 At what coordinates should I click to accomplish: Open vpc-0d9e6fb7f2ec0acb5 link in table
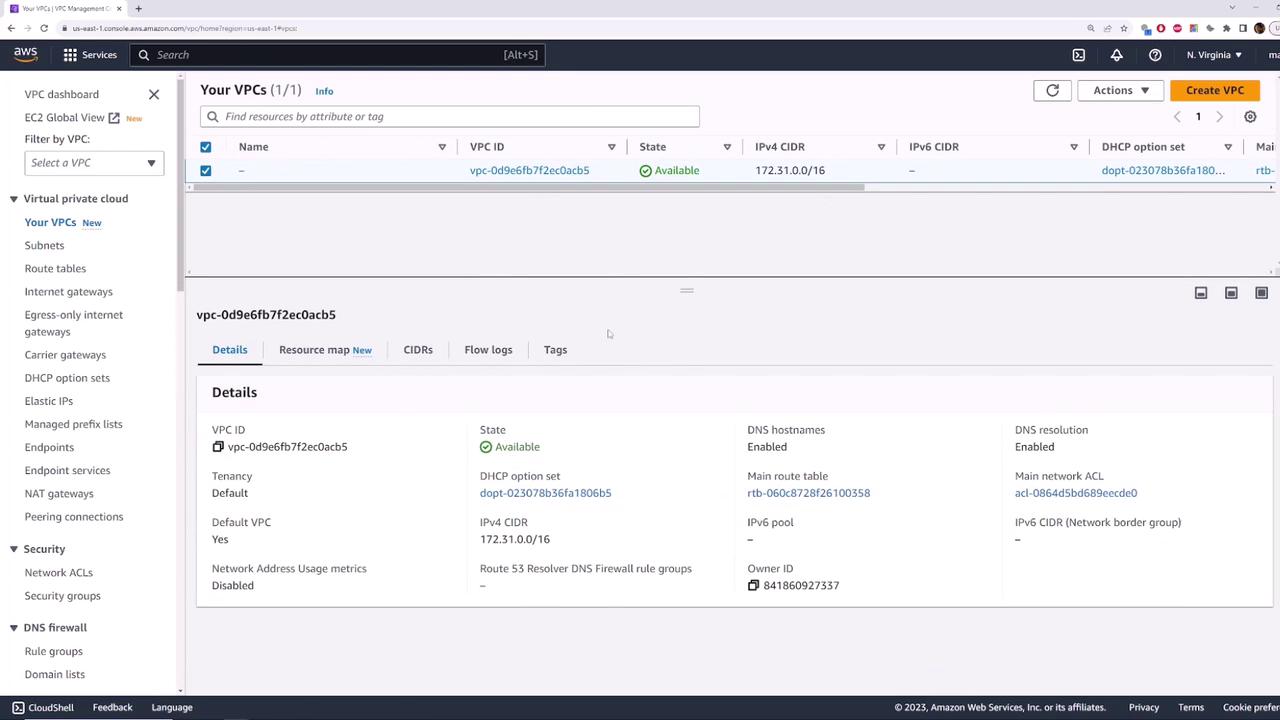click(529, 171)
